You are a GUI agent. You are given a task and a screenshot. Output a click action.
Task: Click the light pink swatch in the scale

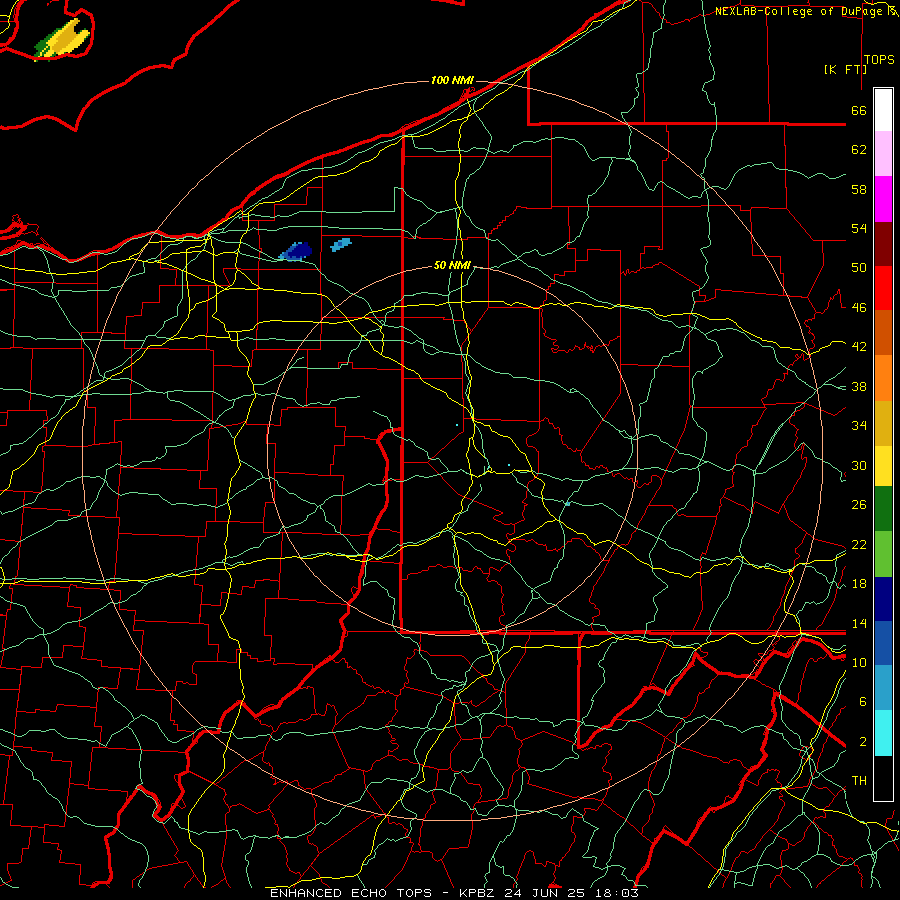click(x=883, y=154)
